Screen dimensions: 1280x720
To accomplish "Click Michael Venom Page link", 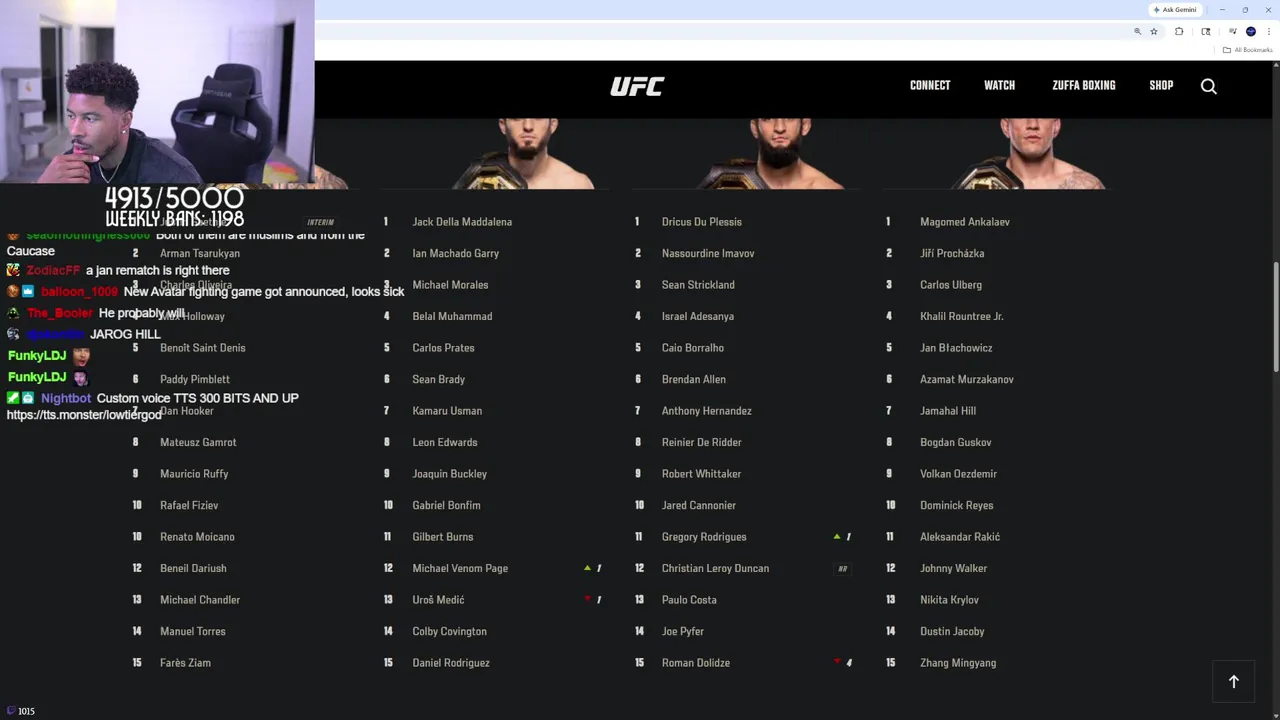I will [x=460, y=568].
